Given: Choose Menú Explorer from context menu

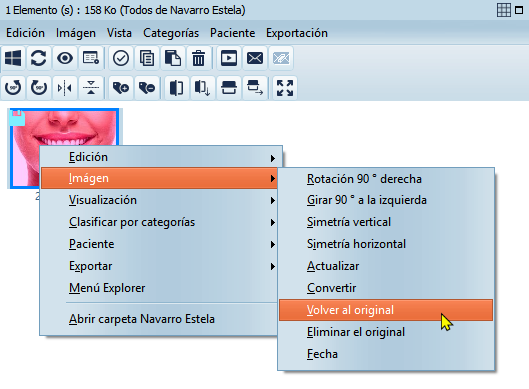Looking at the screenshot, I should [x=159, y=288].
